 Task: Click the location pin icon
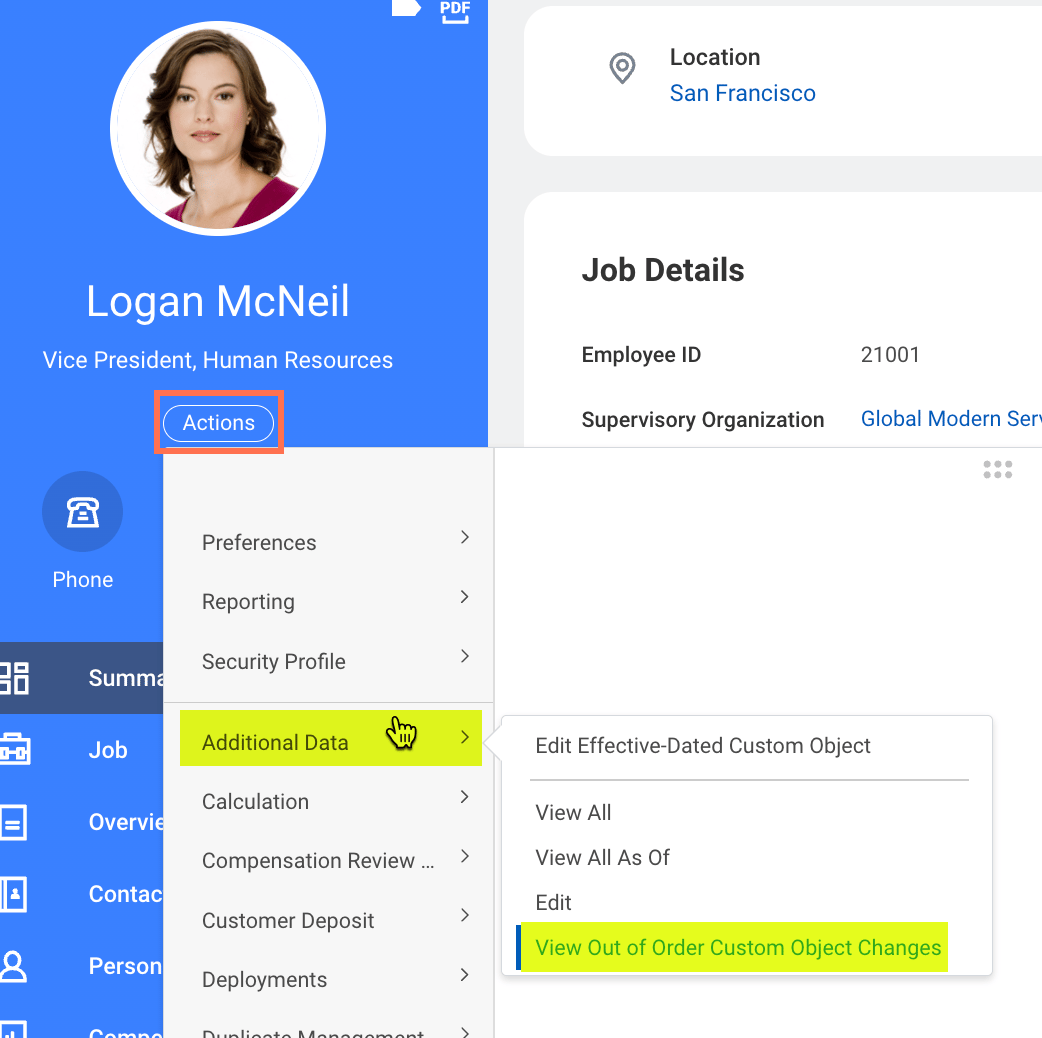622,68
